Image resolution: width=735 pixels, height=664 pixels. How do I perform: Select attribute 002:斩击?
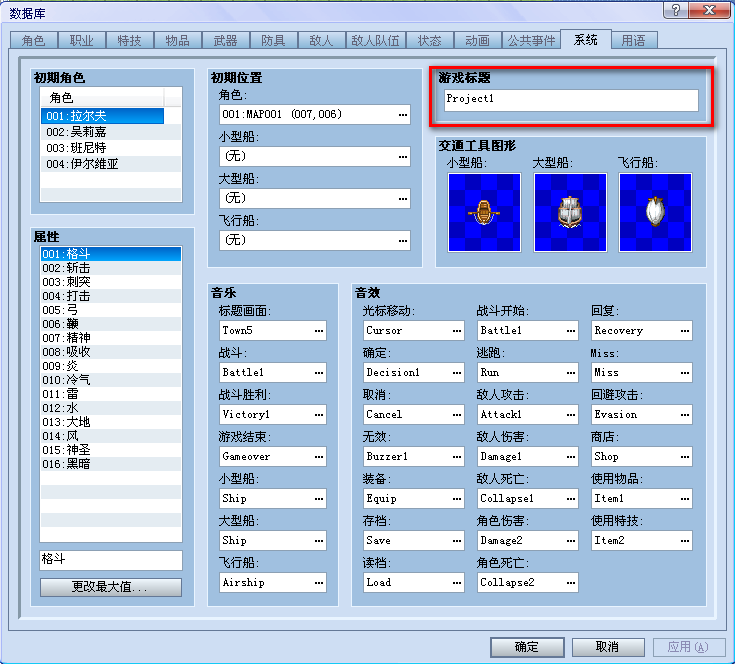[x=111, y=268]
